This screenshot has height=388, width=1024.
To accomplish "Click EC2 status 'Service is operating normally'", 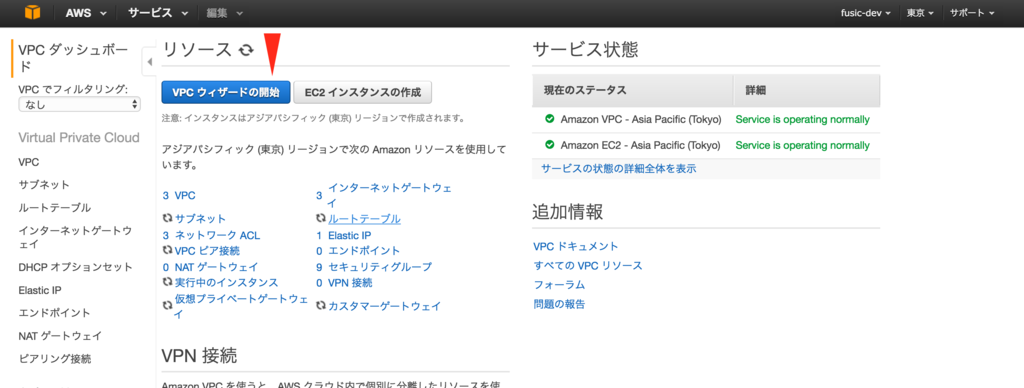I will click(x=803, y=145).
